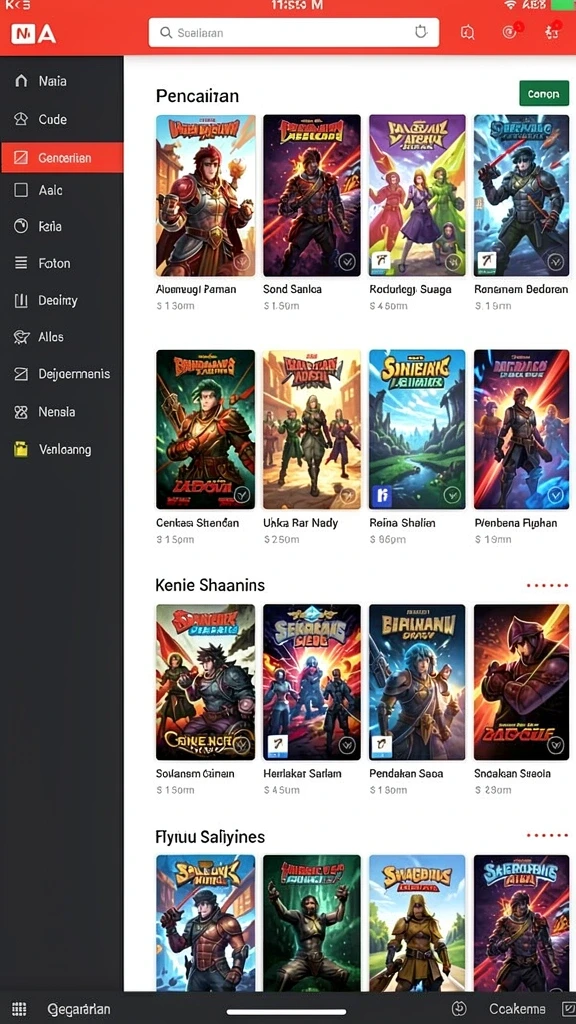The width and height of the screenshot is (576, 1024).
Task: Click Gegarărian in the bottom bar
Action: tap(79, 1010)
